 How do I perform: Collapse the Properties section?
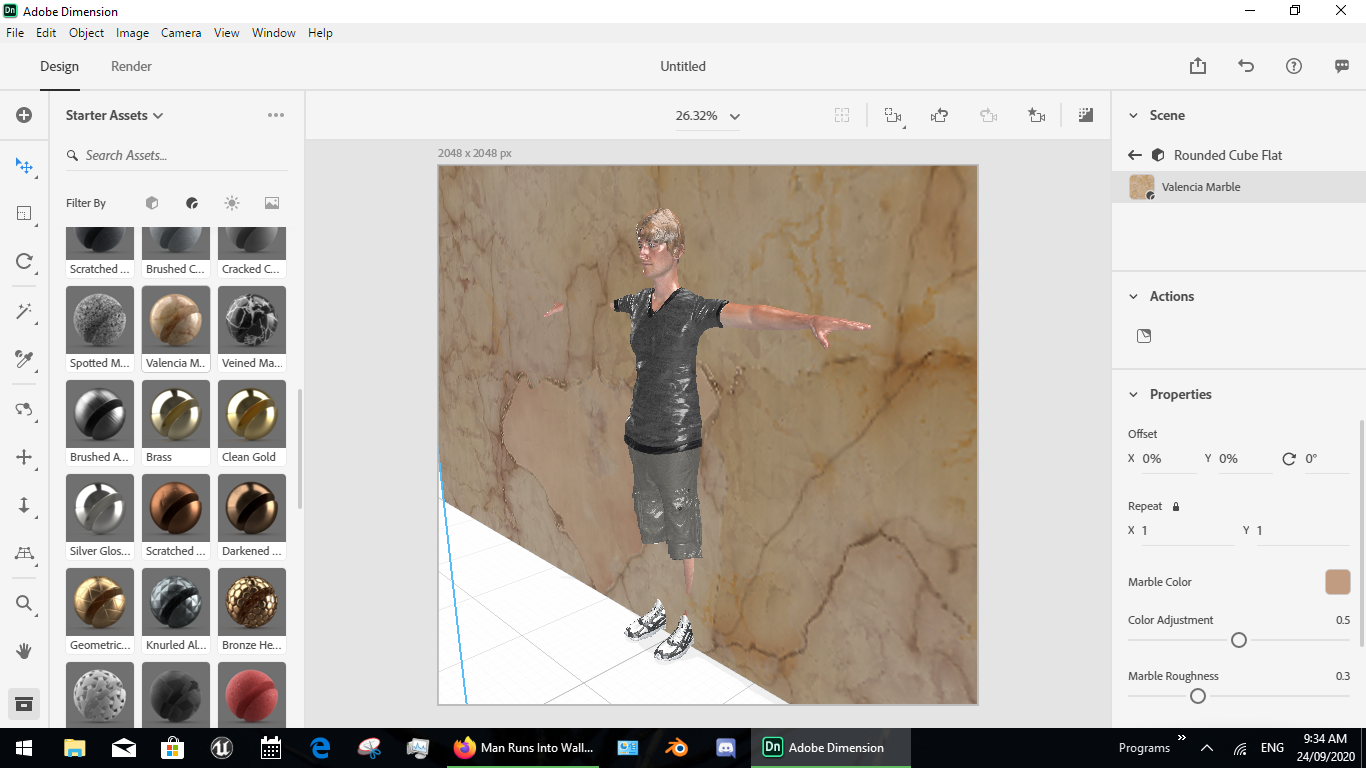click(1133, 394)
